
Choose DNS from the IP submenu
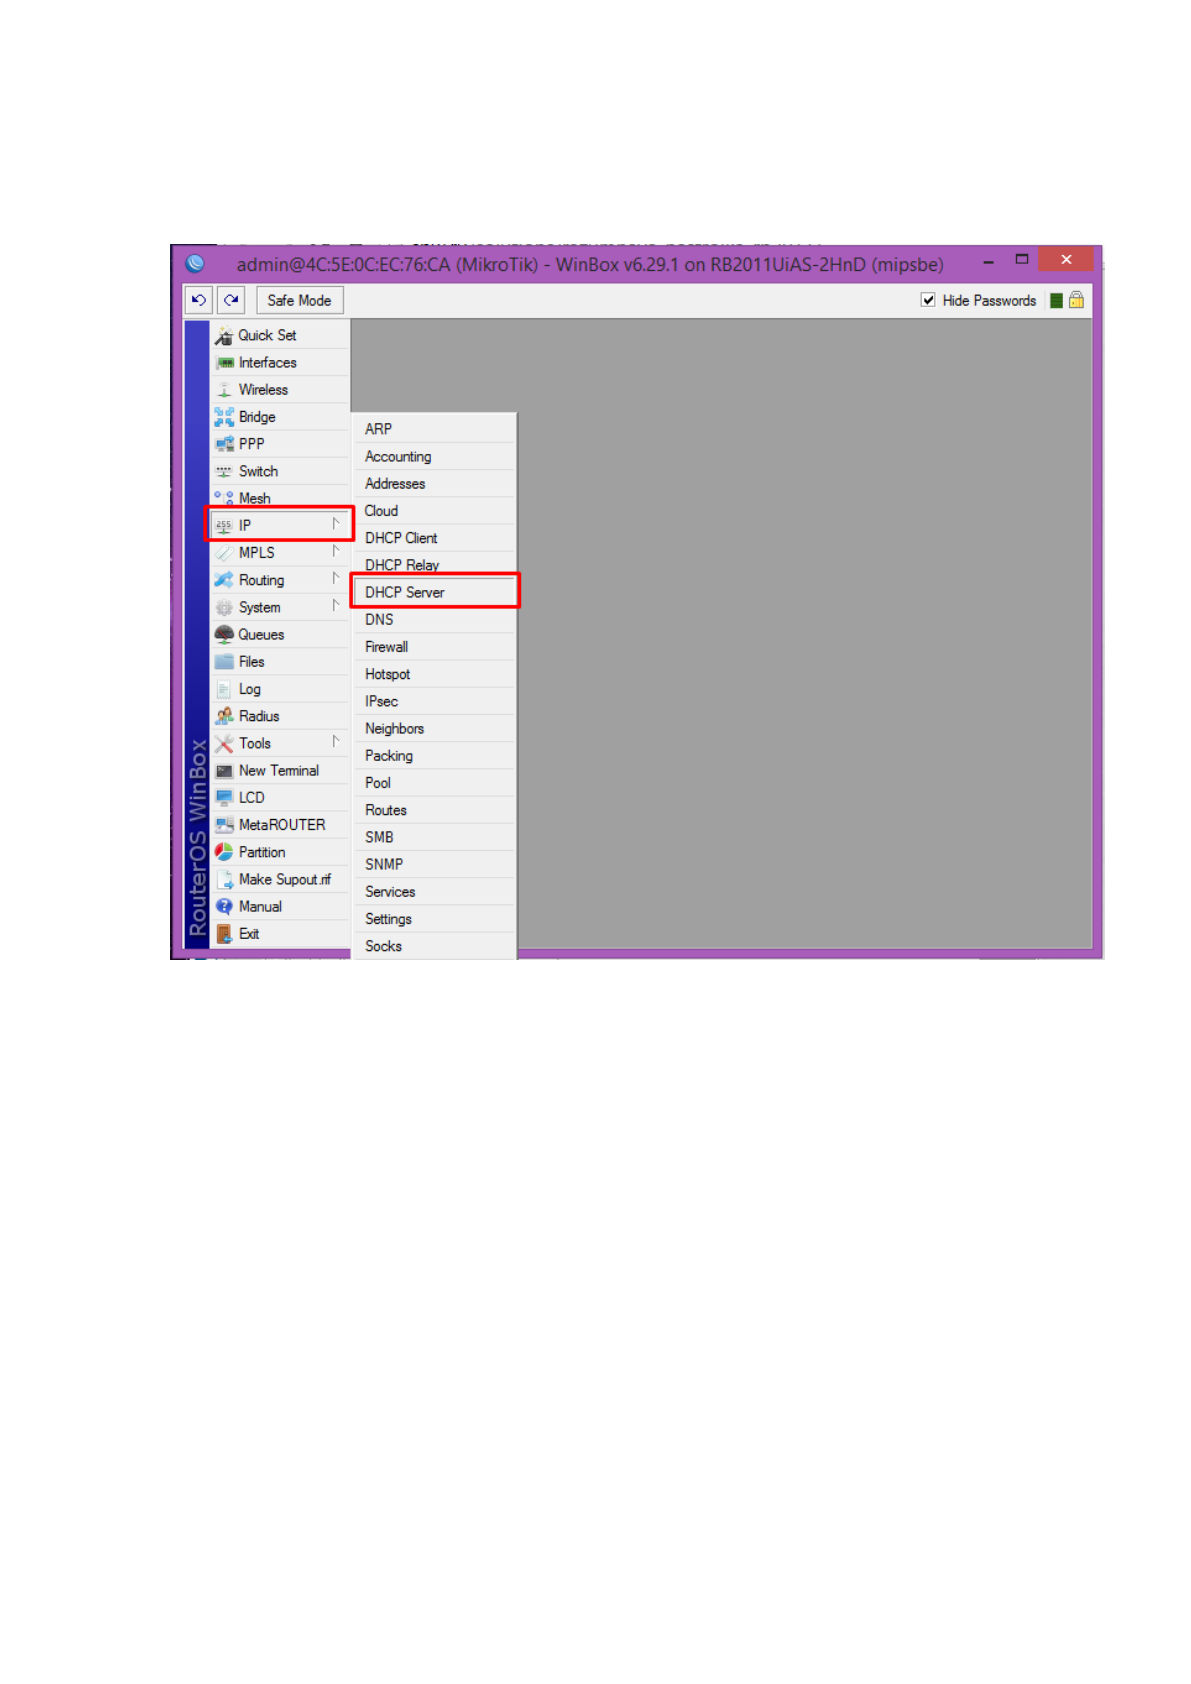point(434,620)
